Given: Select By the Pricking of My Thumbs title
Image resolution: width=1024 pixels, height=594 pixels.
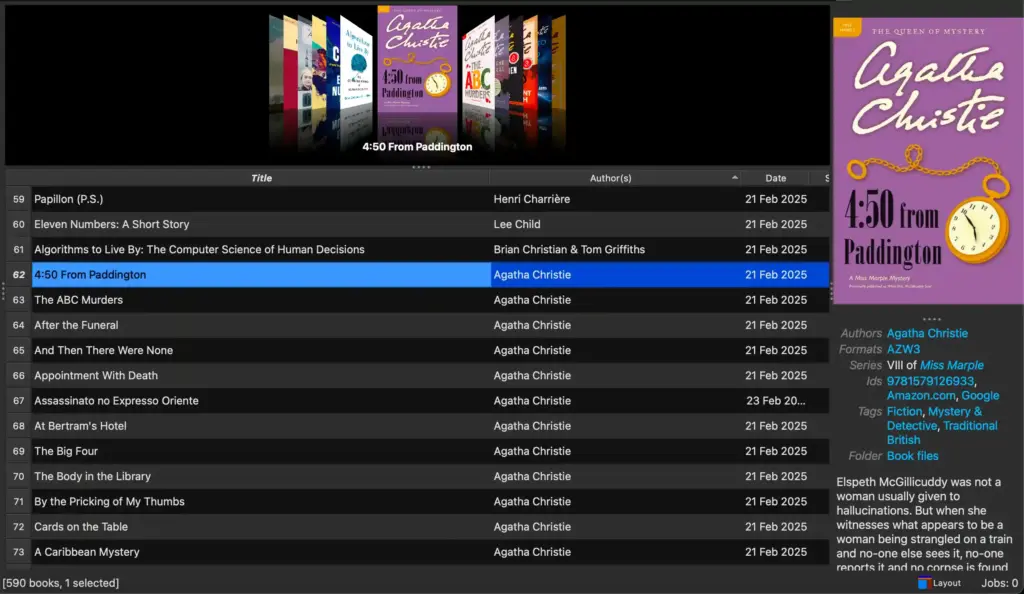Looking at the screenshot, I should coord(109,501).
